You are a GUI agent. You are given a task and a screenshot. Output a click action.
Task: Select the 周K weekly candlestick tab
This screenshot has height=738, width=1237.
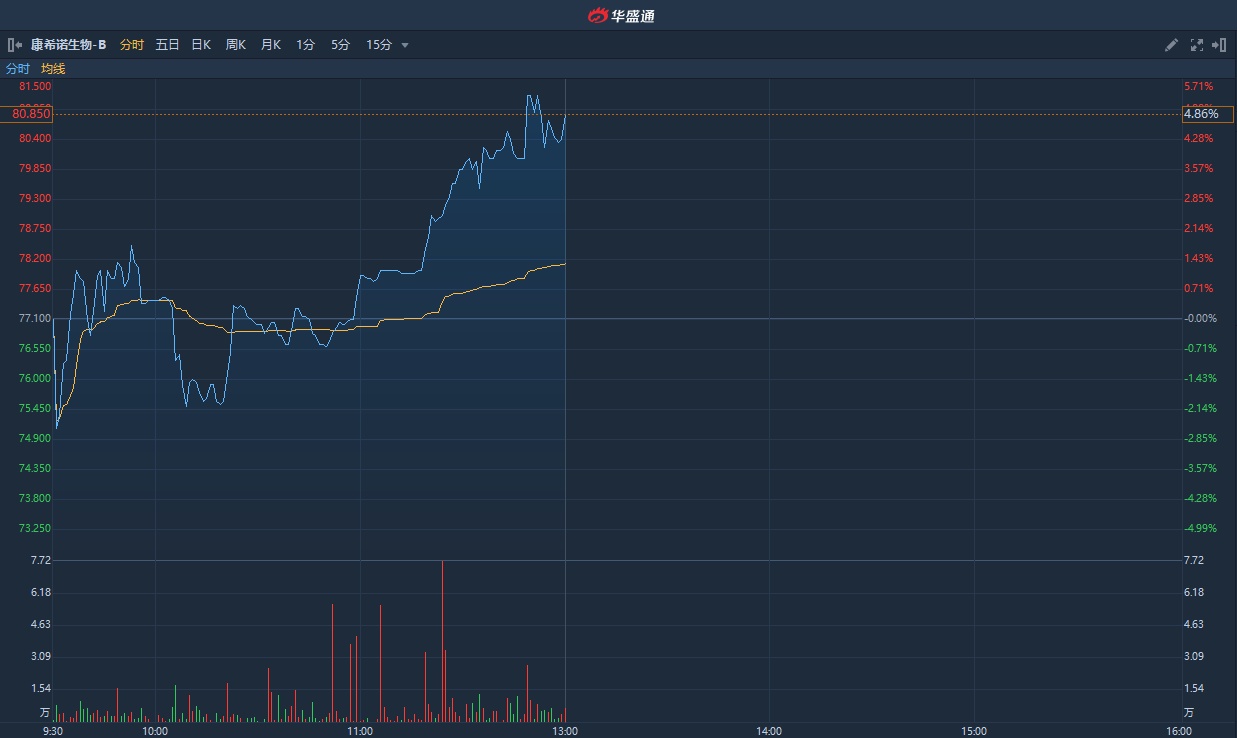236,45
